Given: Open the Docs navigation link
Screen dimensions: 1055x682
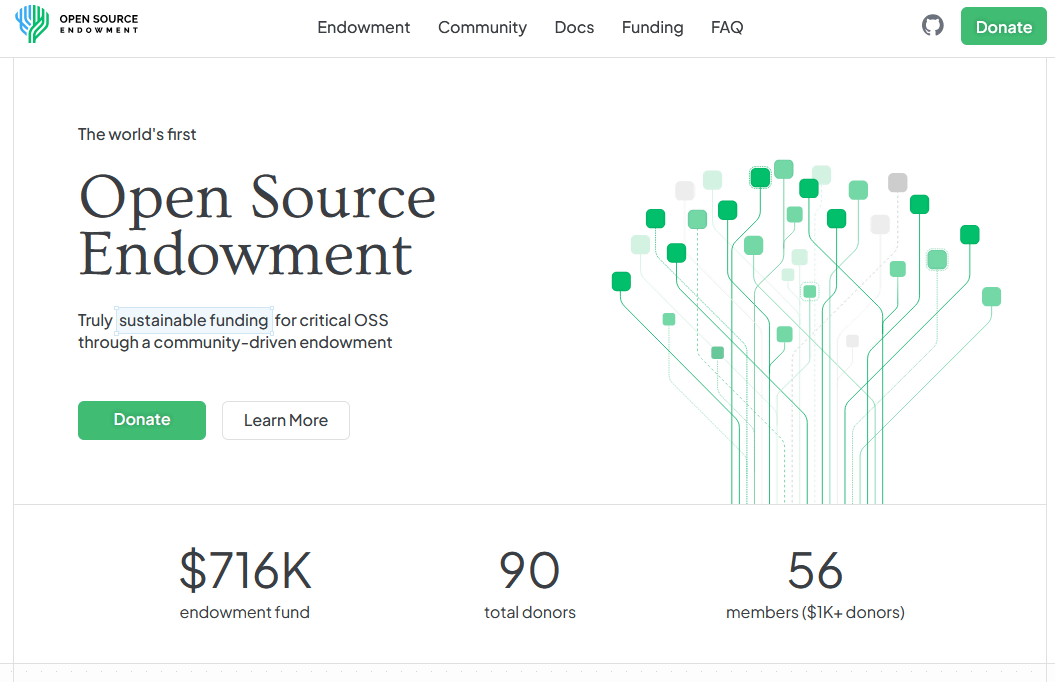Looking at the screenshot, I should pyautogui.click(x=574, y=27).
